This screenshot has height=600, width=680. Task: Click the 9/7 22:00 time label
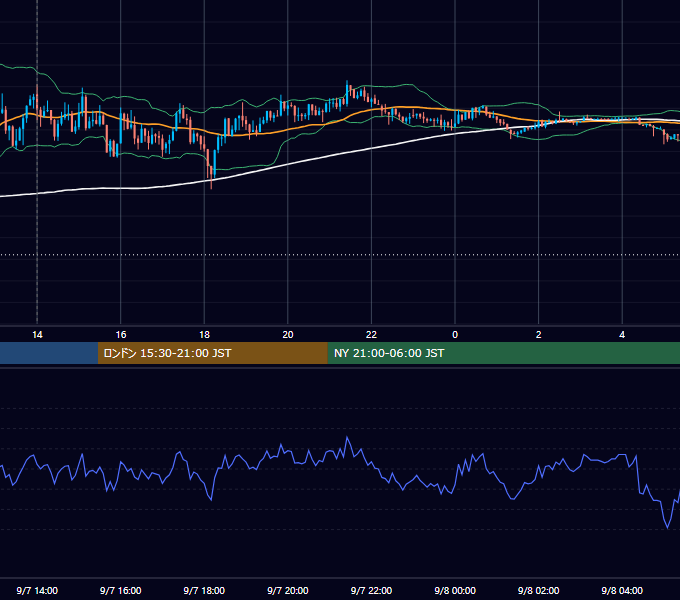371,590
